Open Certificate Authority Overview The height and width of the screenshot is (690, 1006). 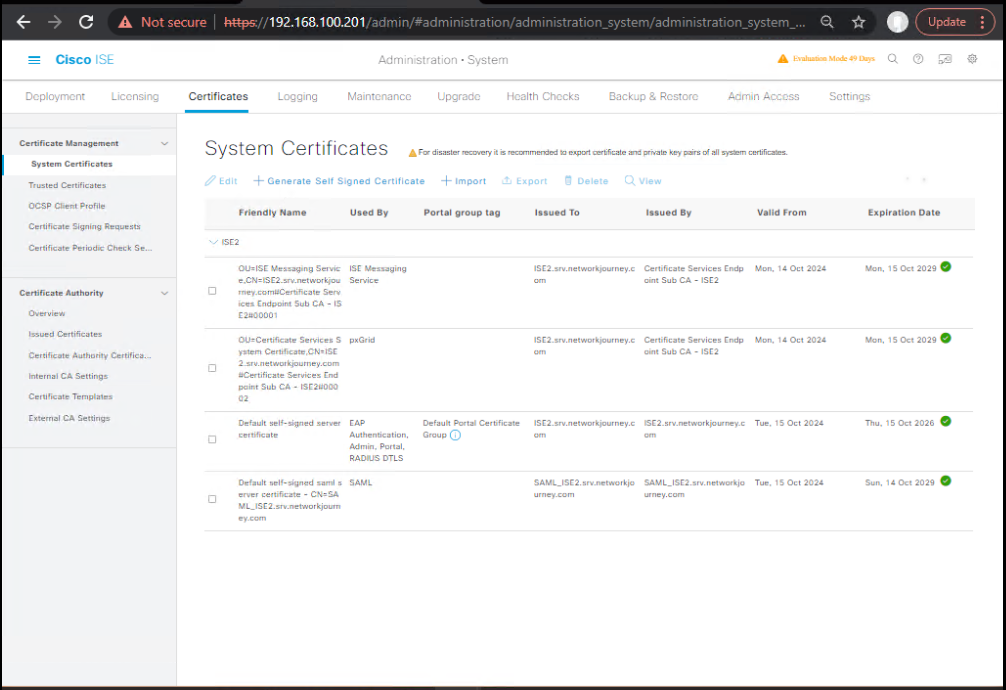pos(47,313)
